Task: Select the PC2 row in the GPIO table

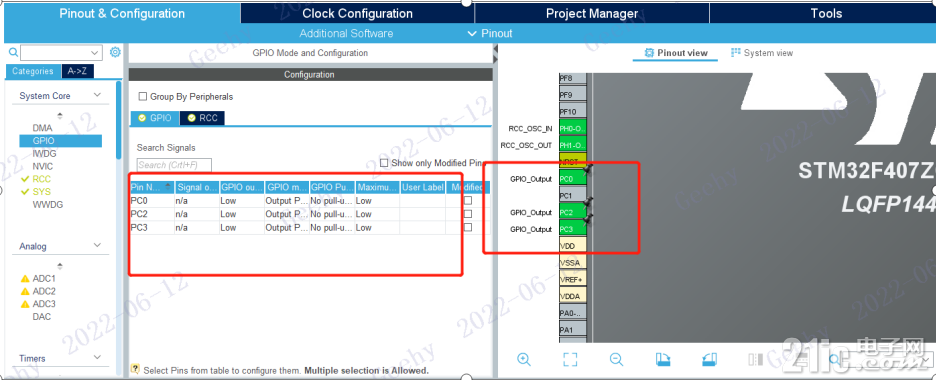Action: click(310, 214)
